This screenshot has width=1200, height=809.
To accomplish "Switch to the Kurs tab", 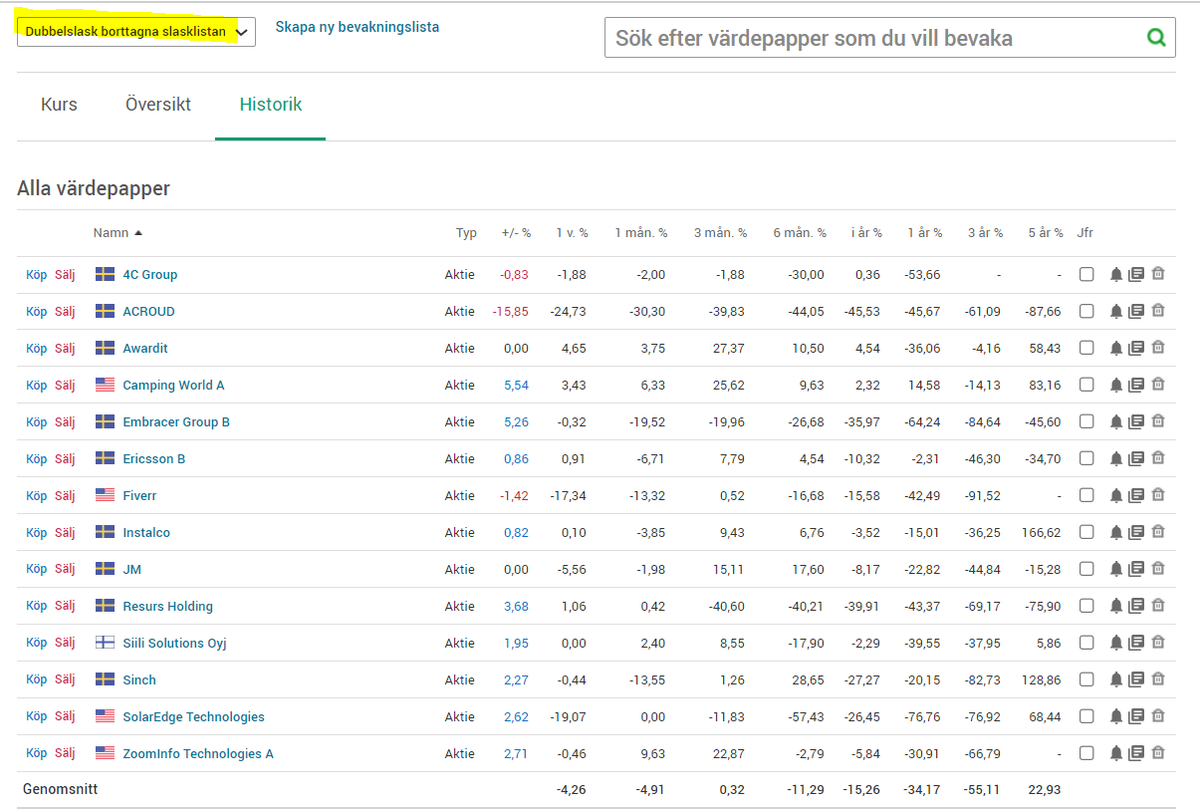I will pyautogui.click(x=59, y=105).
